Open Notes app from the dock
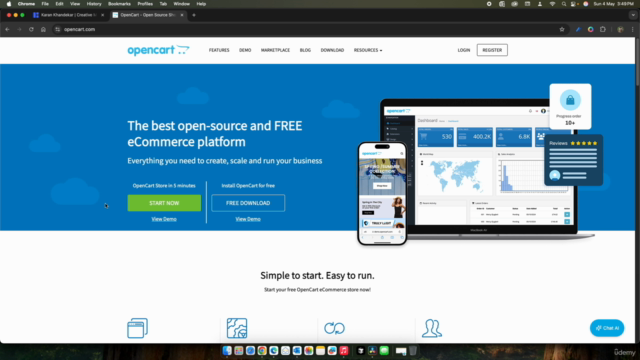Screen dimensions: 640x360 (320, 351)
